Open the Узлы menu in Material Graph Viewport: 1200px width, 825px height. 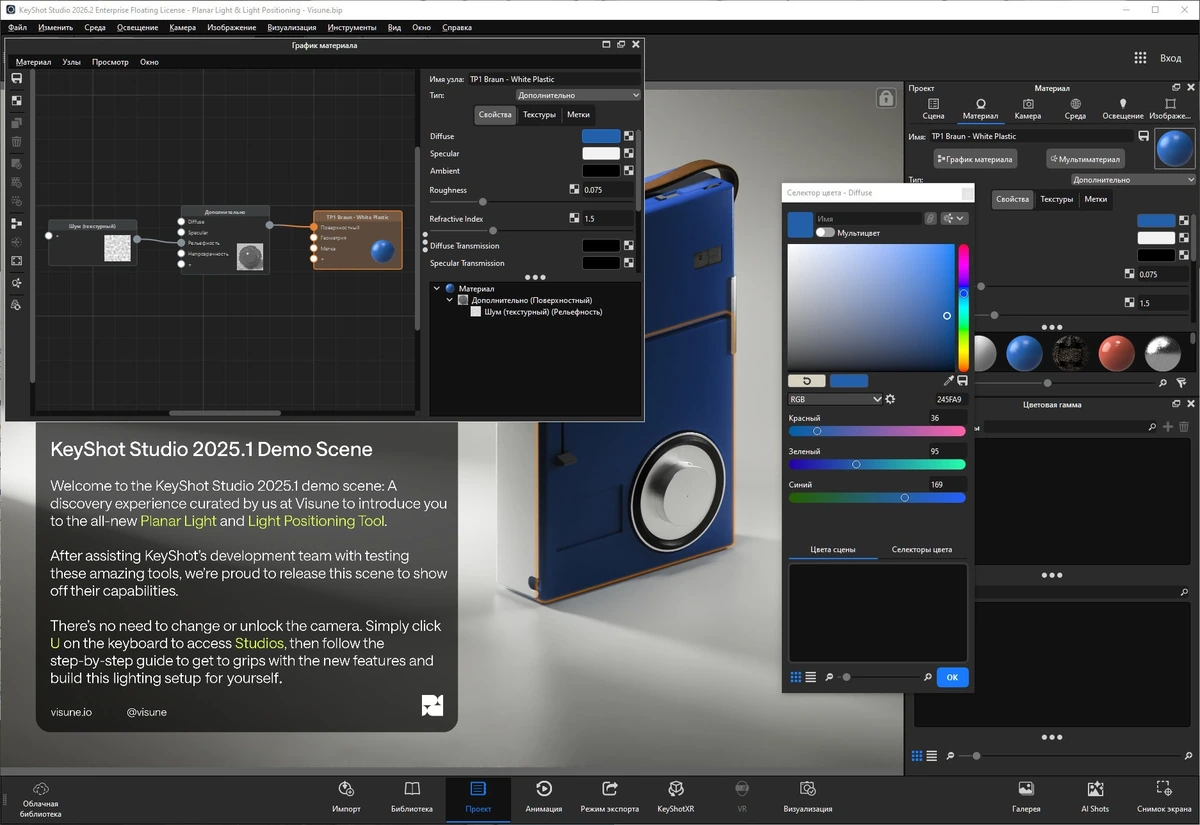tap(71, 62)
